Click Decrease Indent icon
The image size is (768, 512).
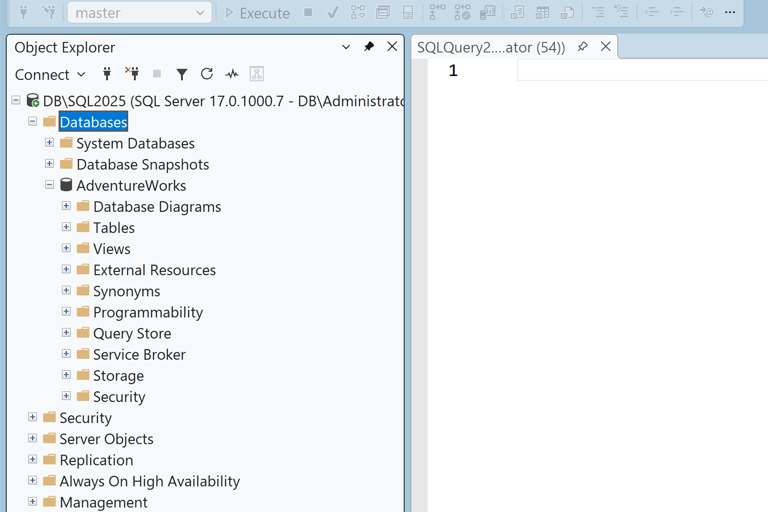pos(651,12)
